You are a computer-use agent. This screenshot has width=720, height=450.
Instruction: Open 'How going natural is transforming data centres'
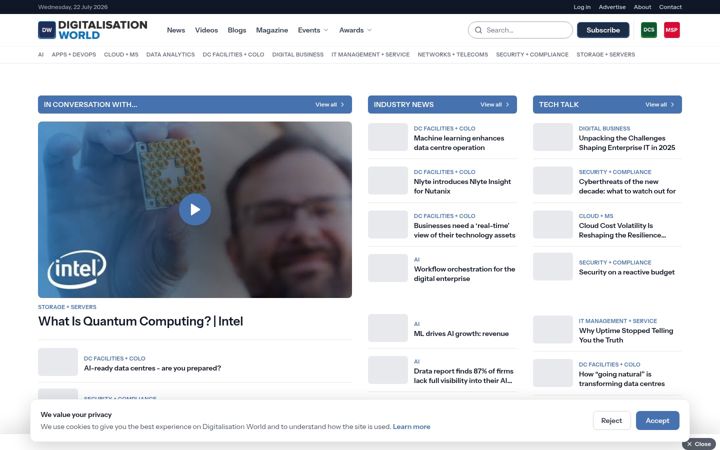(622, 379)
